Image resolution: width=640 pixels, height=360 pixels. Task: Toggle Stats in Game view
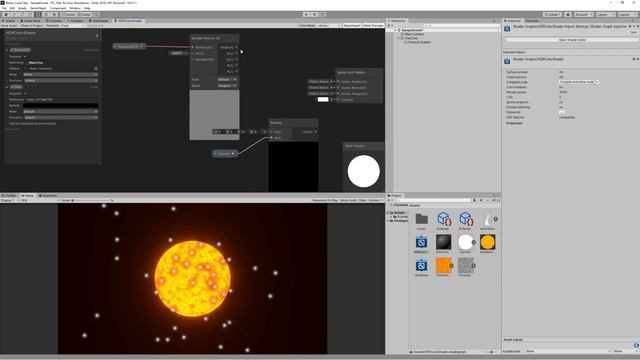(x=362, y=200)
